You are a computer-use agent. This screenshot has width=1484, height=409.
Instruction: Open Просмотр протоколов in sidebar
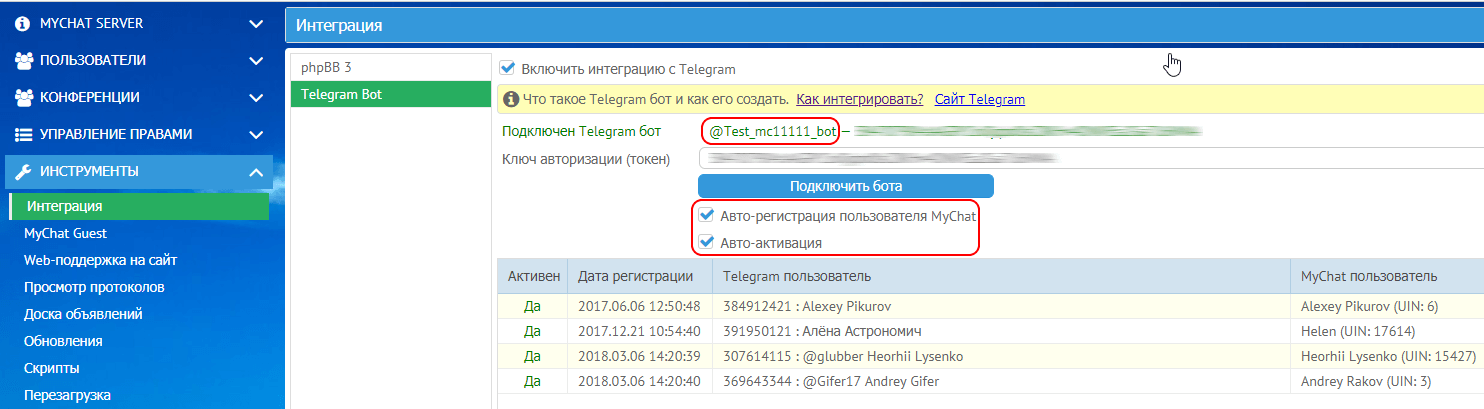click(x=94, y=287)
